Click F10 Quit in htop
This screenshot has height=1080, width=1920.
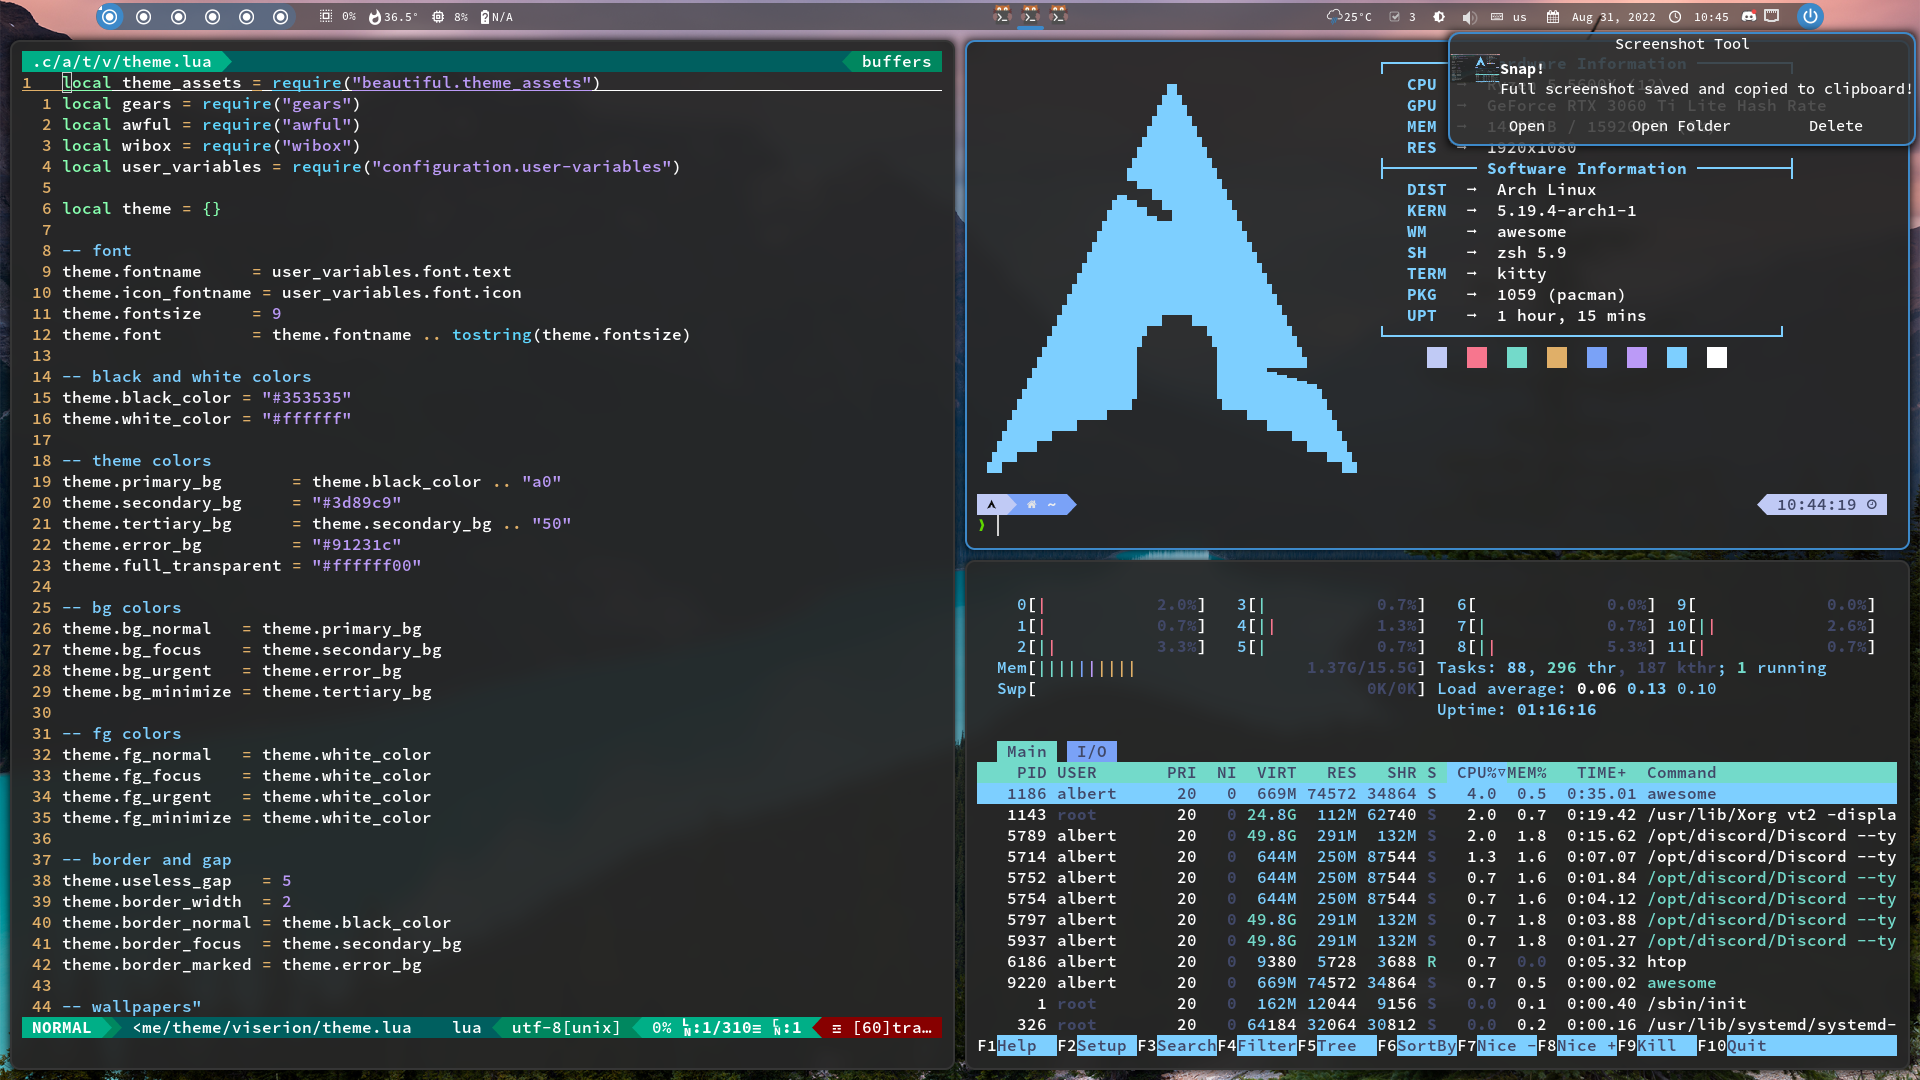(1731, 1045)
